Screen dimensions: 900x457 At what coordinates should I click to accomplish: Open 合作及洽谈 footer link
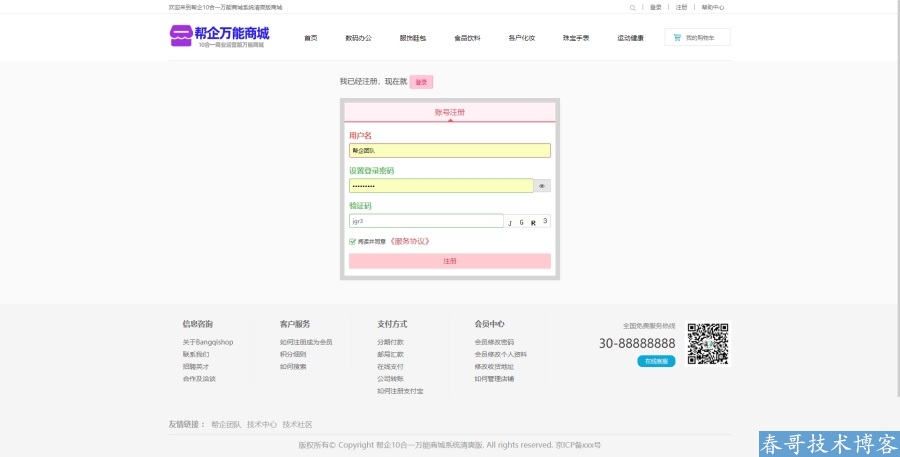tap(199, 379)
